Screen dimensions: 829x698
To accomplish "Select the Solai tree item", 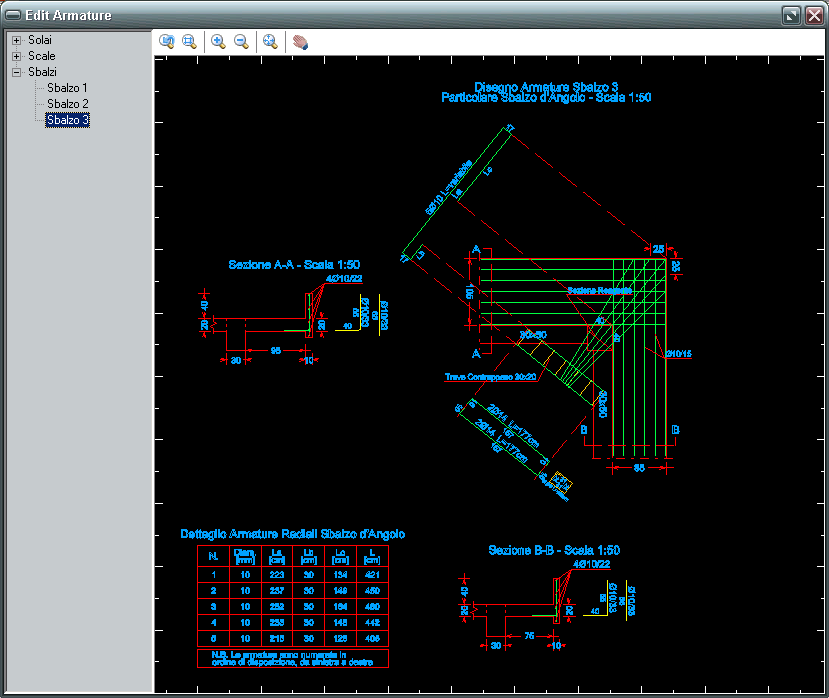I will click(x=40, y=40).
